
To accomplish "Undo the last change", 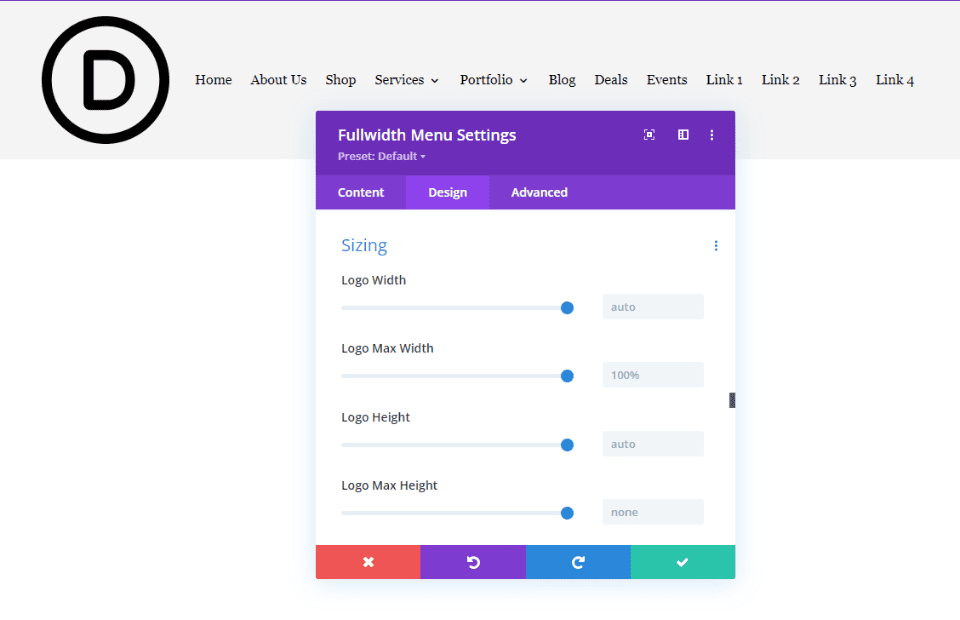I will pos(472,561).
